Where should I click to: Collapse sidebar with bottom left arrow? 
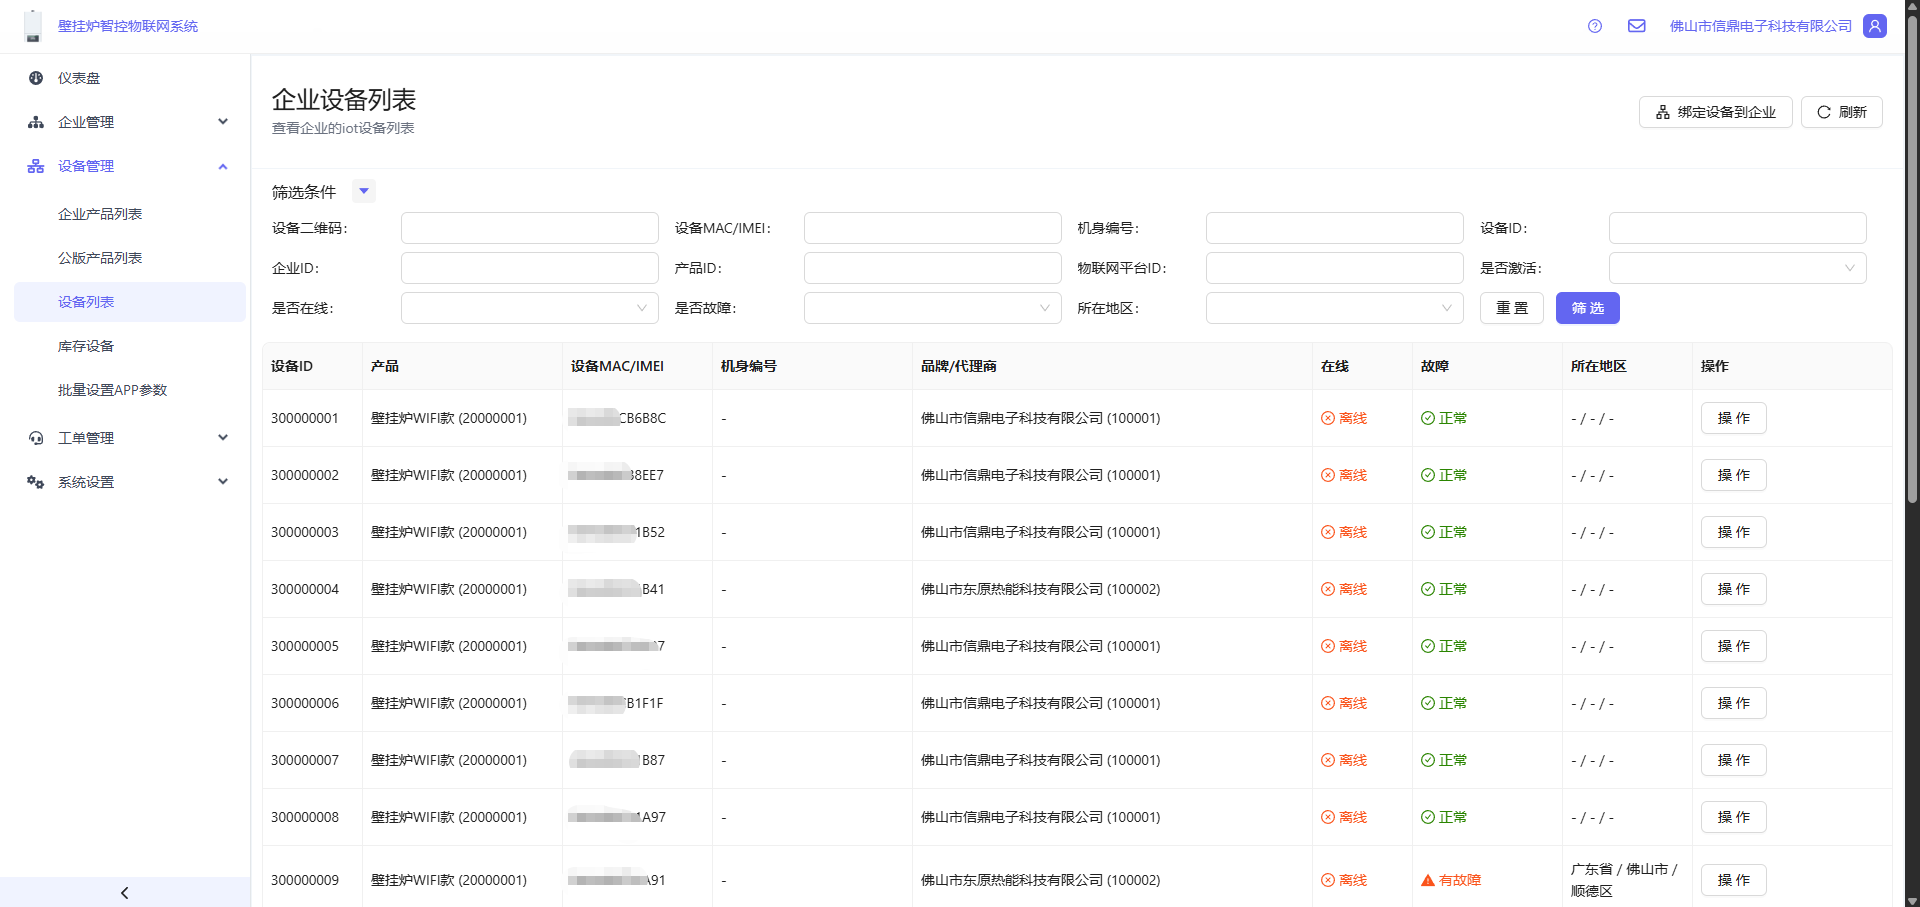pos(124,892)
